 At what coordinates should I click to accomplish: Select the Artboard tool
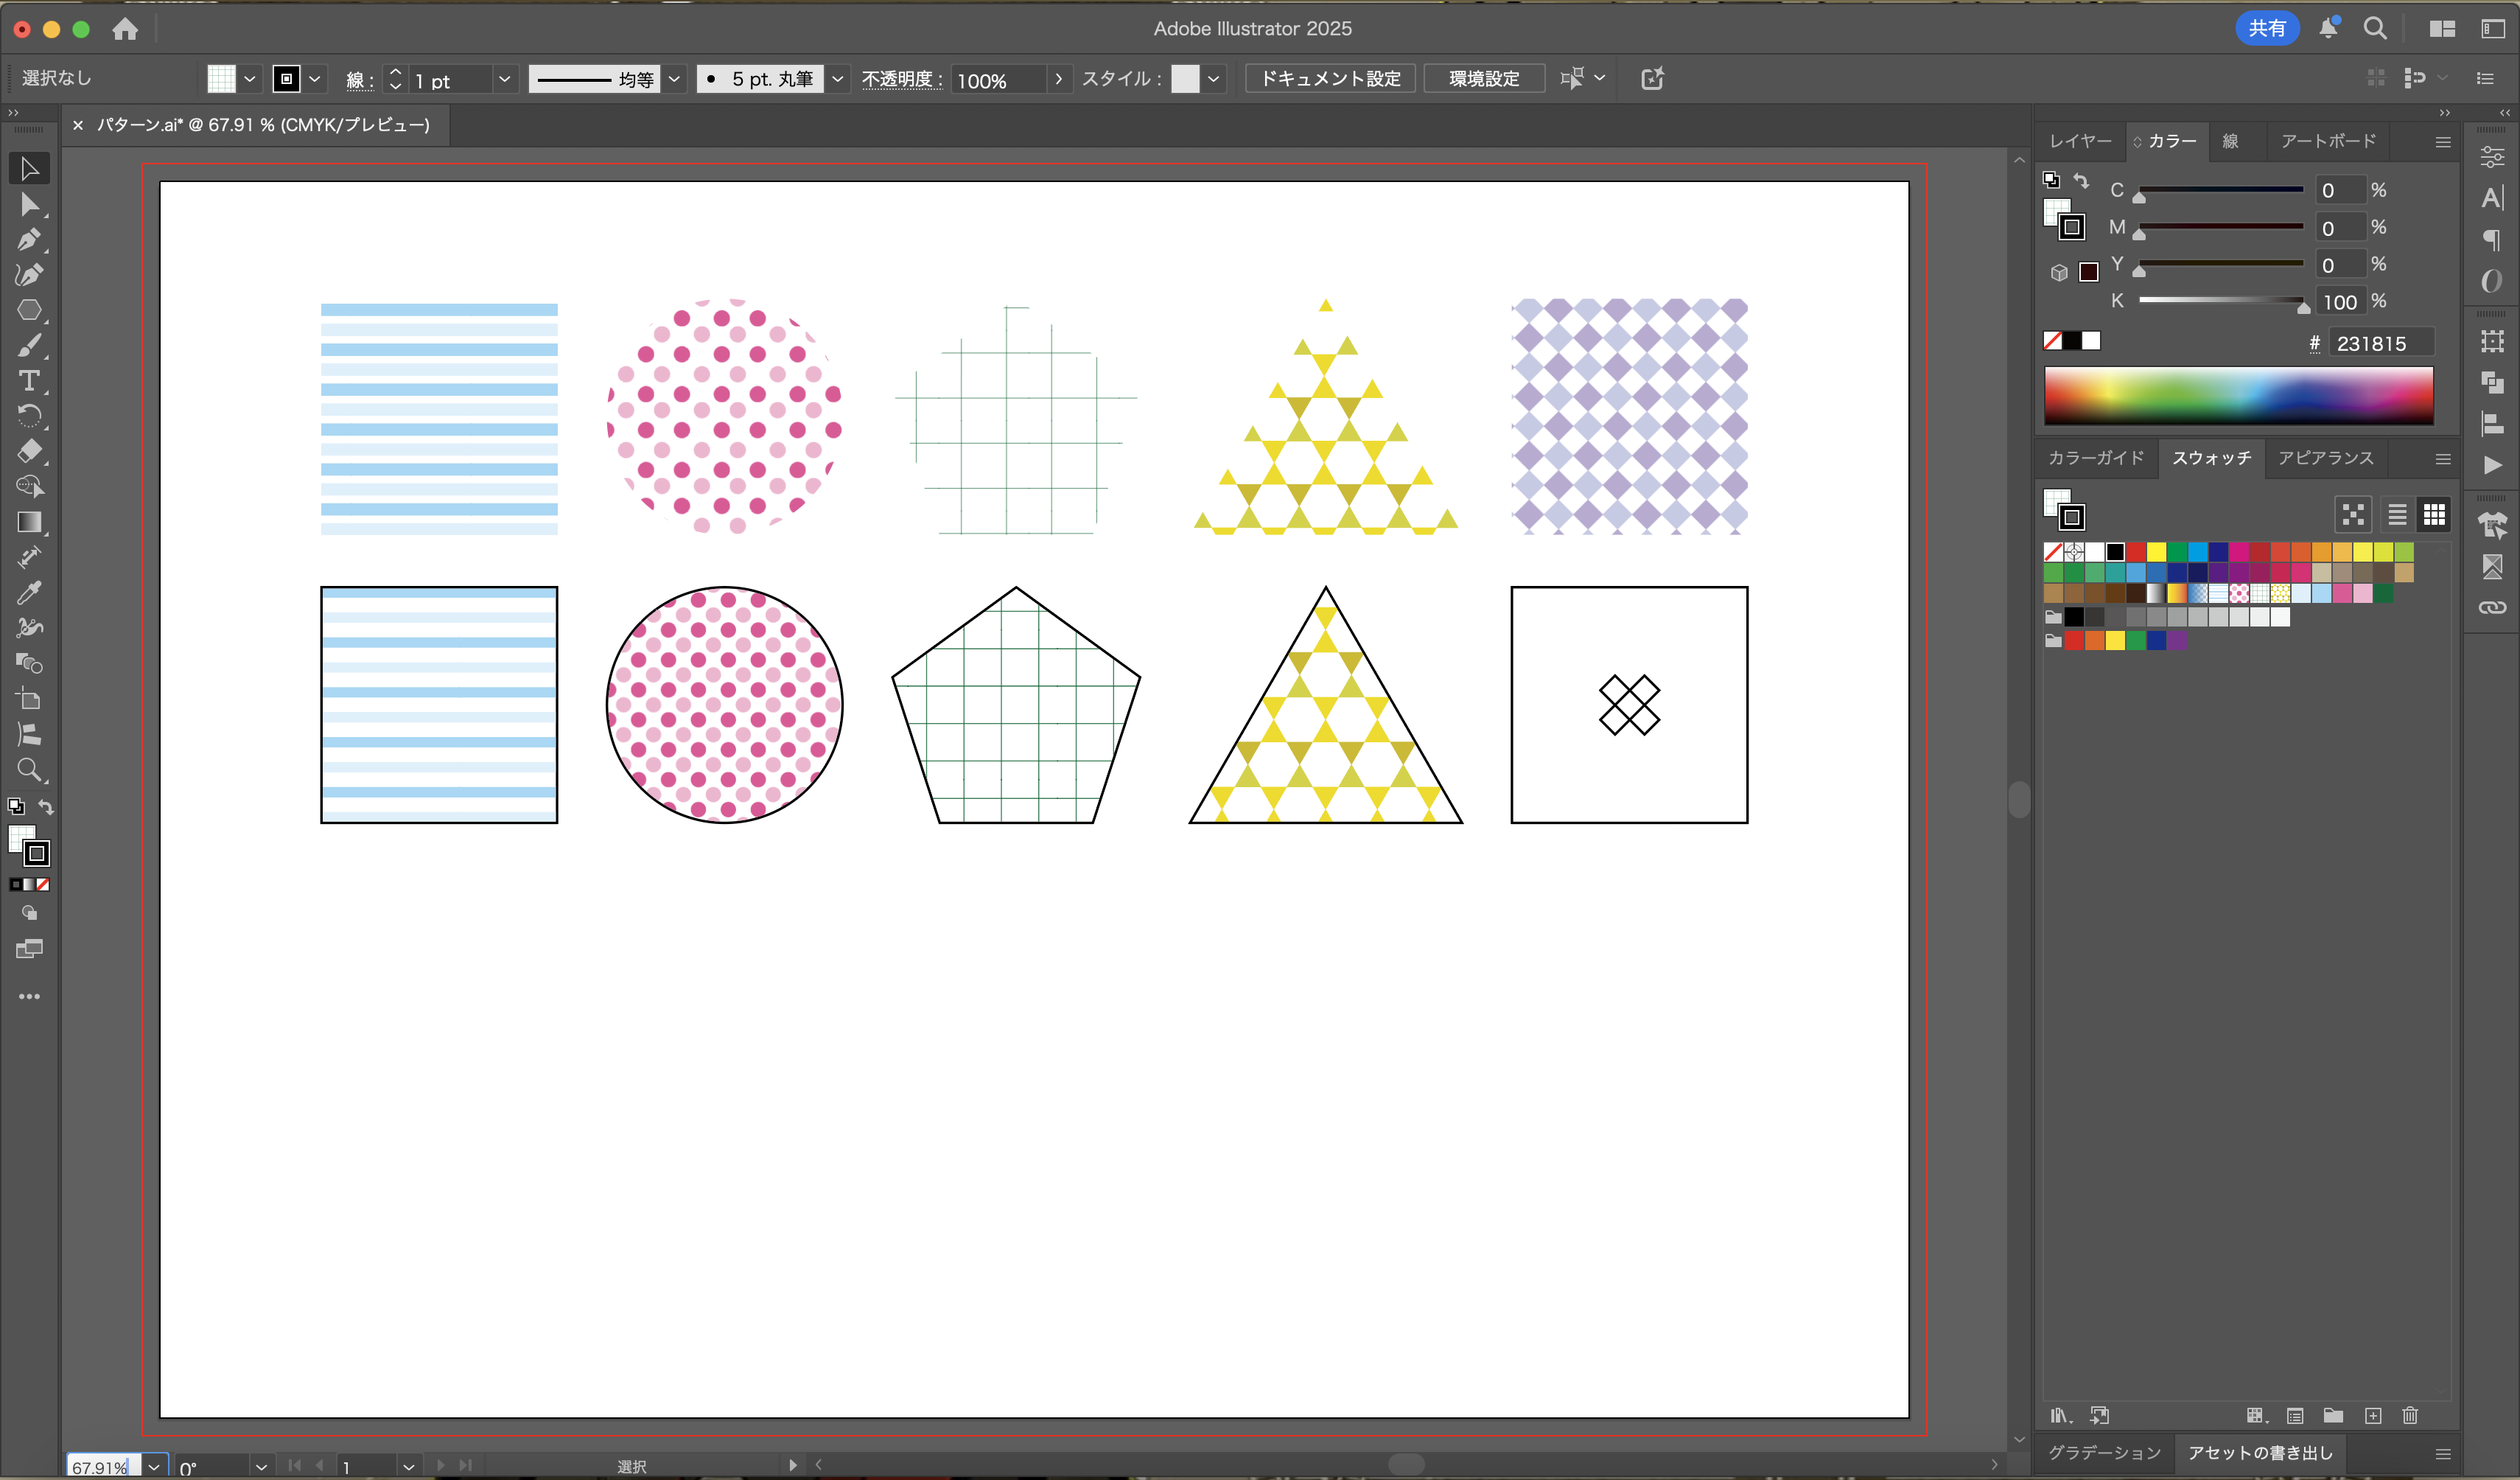tap(29, 699)
